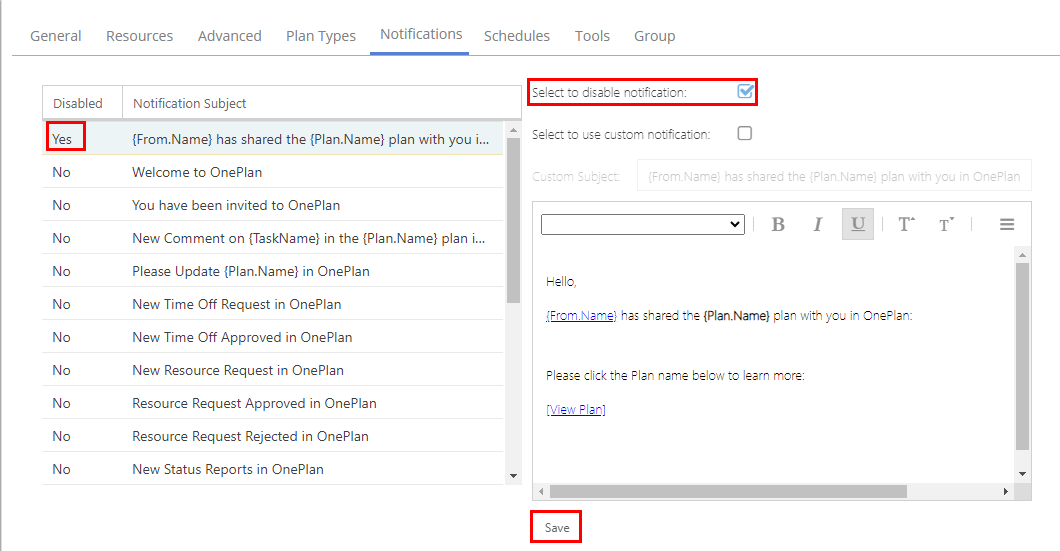Select 'You have been invited to OnePlan' row
This screenshot has width=1060, height=551.
tap(272, 206)
